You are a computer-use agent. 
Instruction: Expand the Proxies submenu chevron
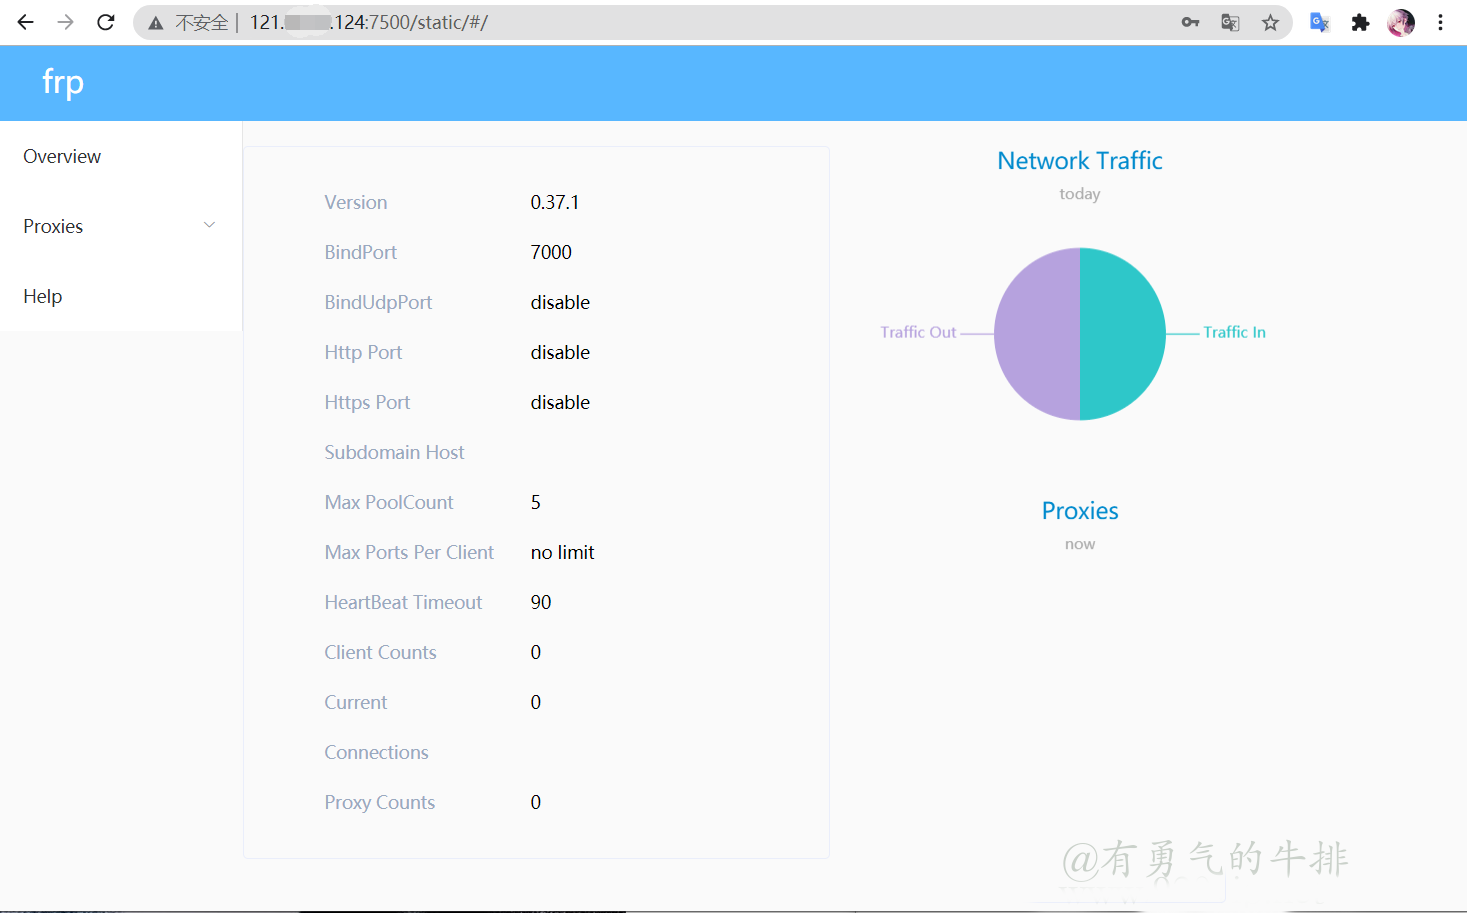209,226
